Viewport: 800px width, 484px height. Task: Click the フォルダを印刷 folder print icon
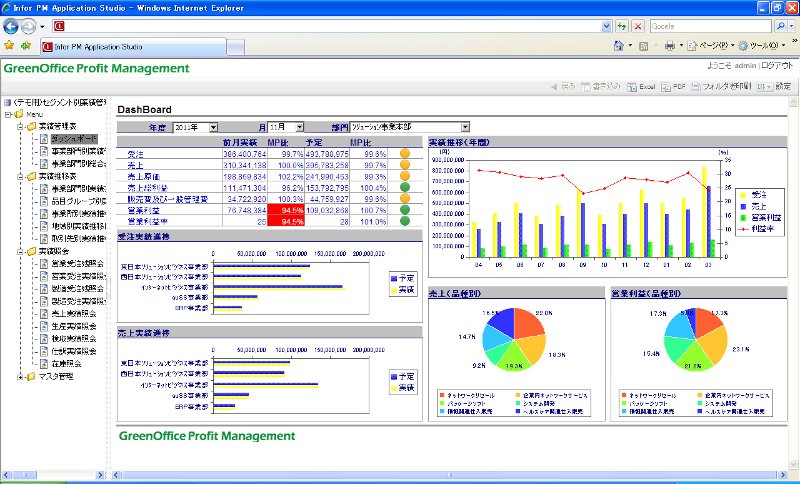click(696, 87)
